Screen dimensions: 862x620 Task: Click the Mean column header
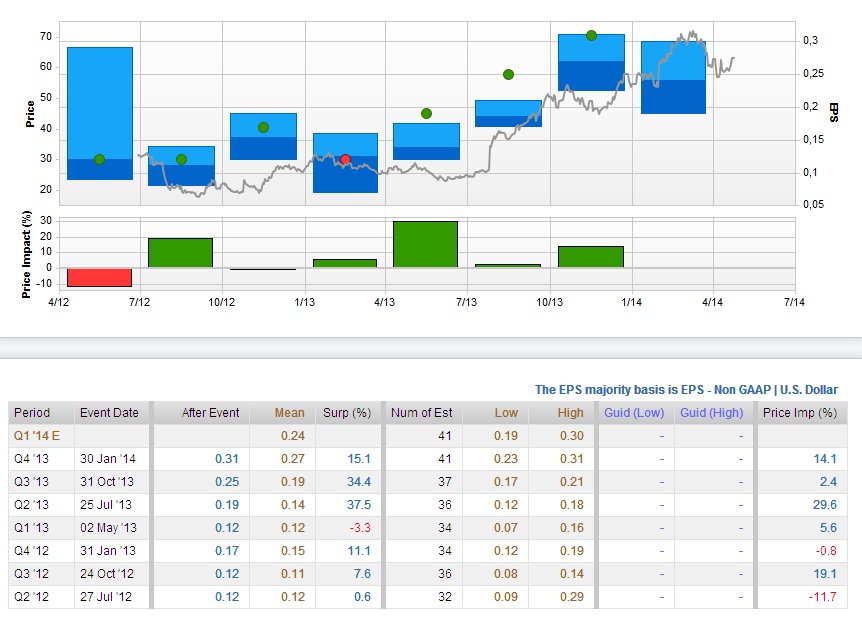coord(289,413)
